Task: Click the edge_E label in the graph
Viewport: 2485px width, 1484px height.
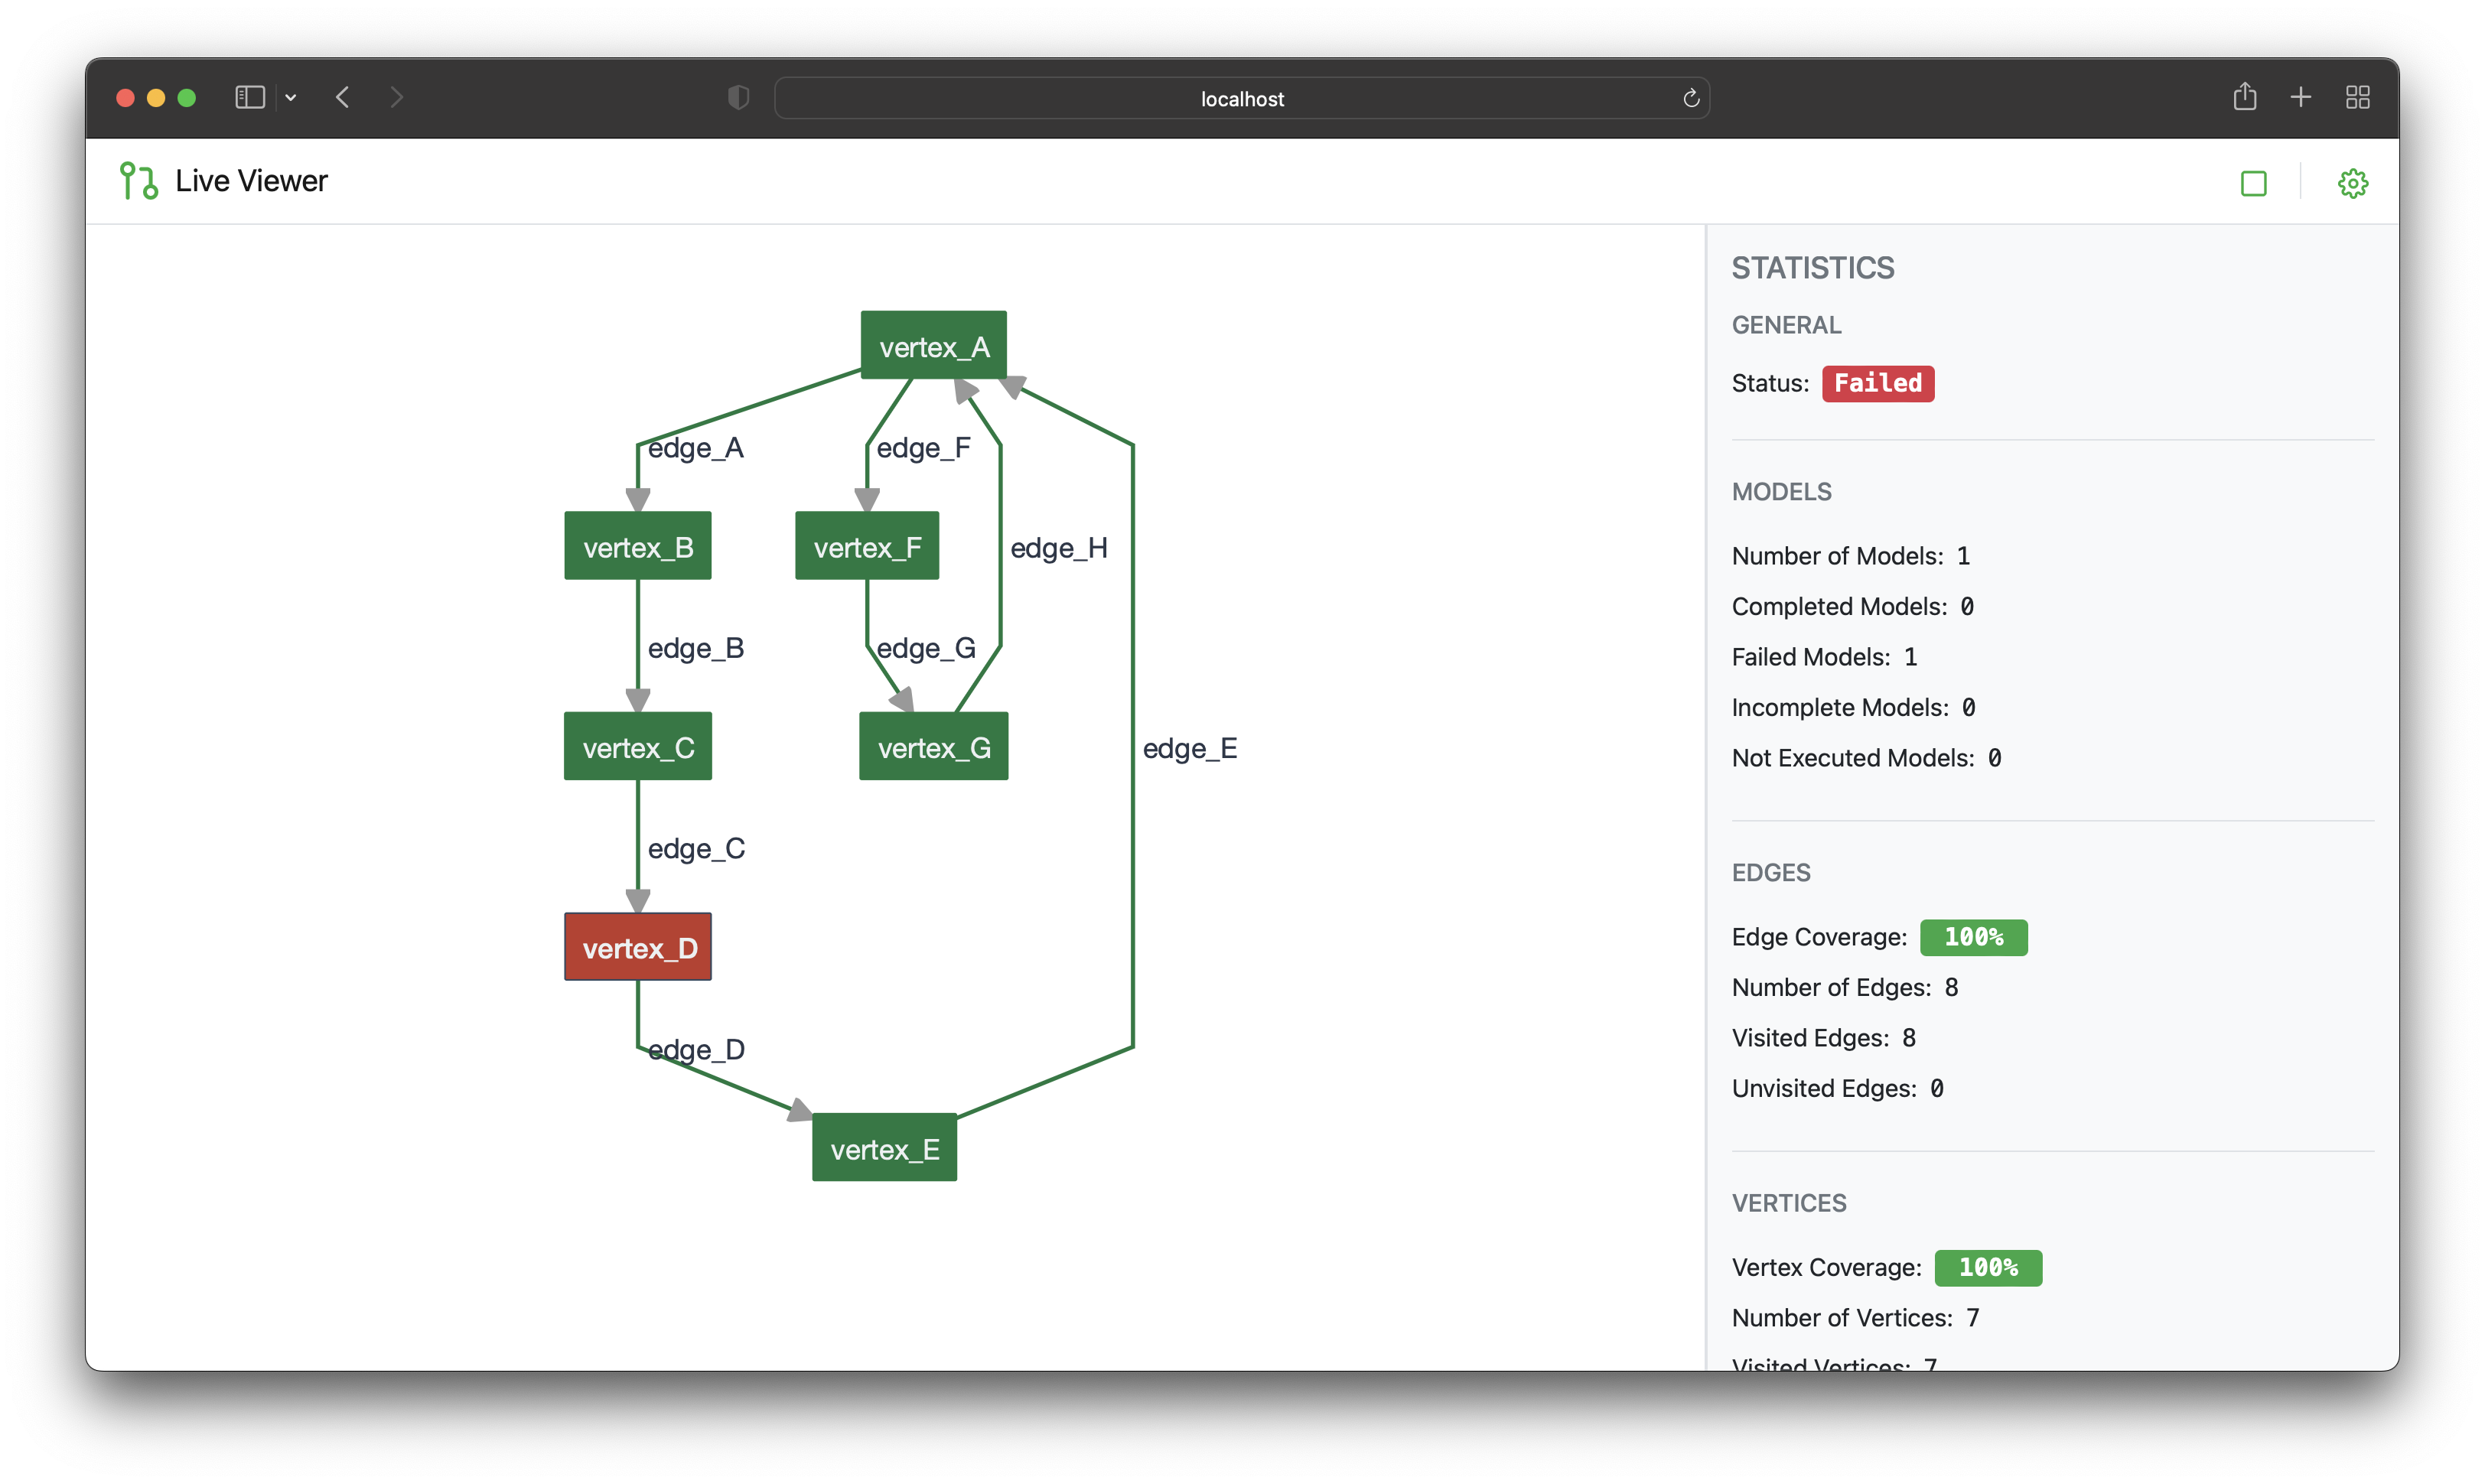Action: [1189, 748]
